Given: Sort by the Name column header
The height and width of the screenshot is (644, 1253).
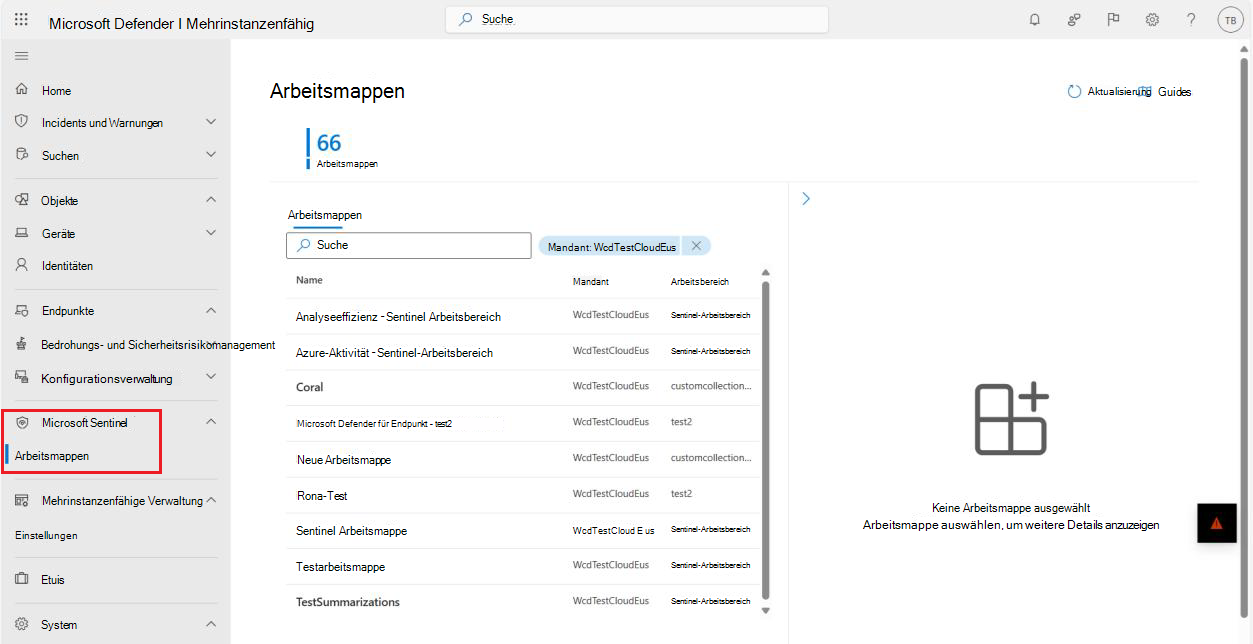Looking at the screenshot, I should click(x=309, y=281).
